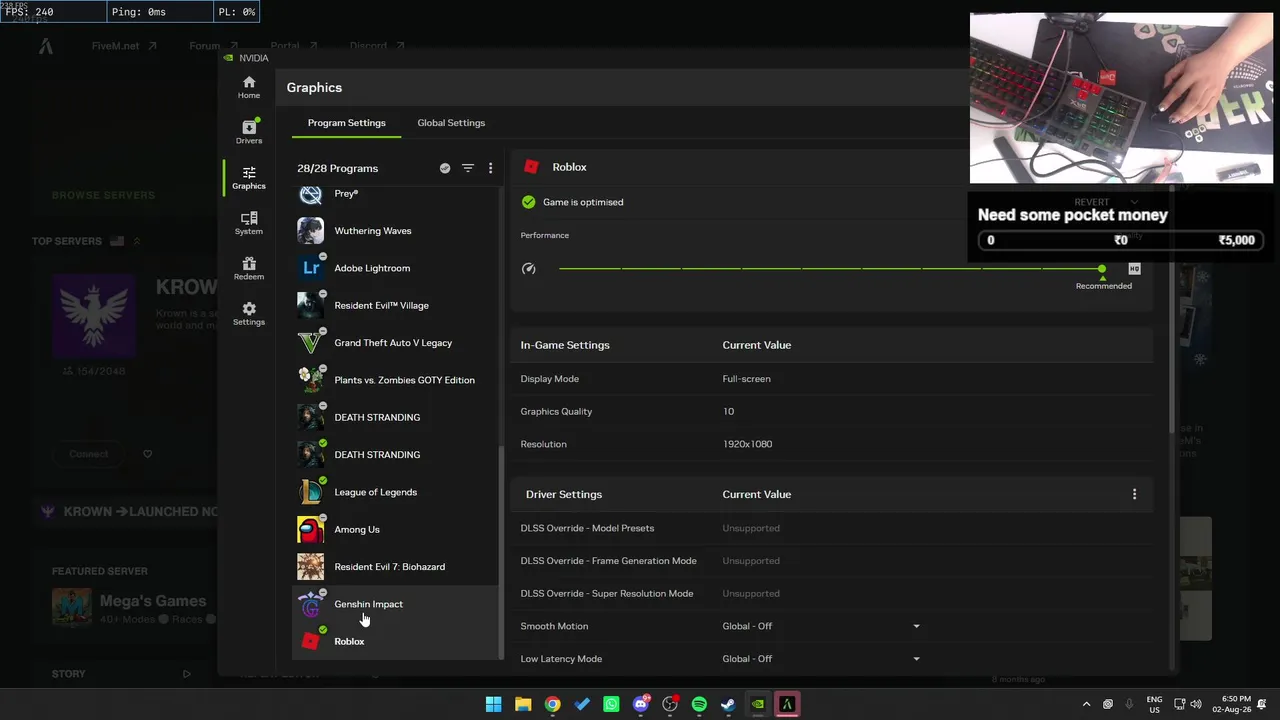Click the programs list vertical scrollbar

click(x=501, y=551)
